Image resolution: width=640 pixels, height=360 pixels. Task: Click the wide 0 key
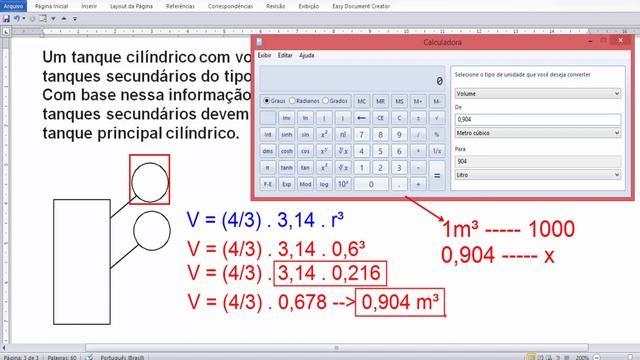coord(371,184)
